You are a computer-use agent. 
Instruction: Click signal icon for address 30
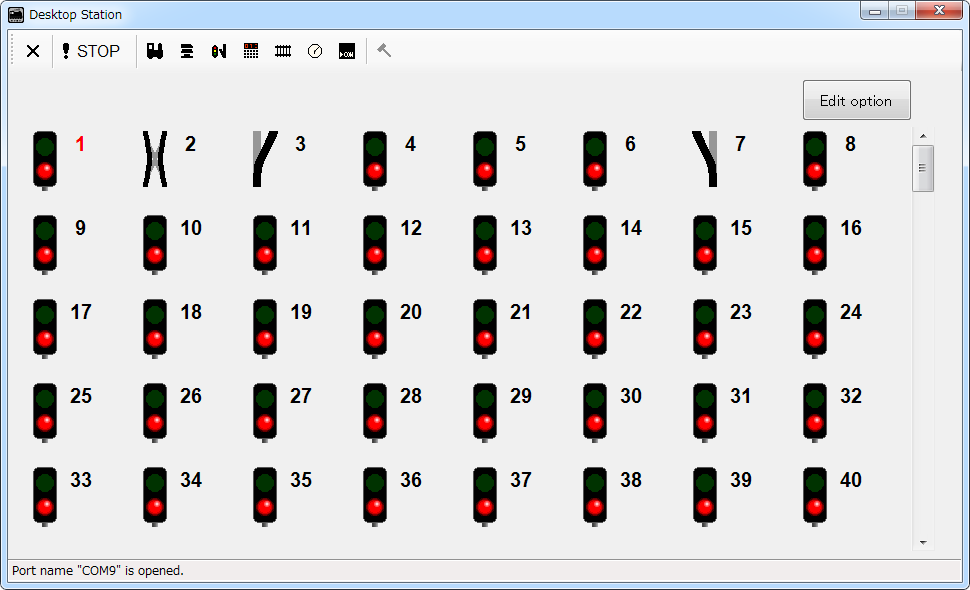(595, 412)
